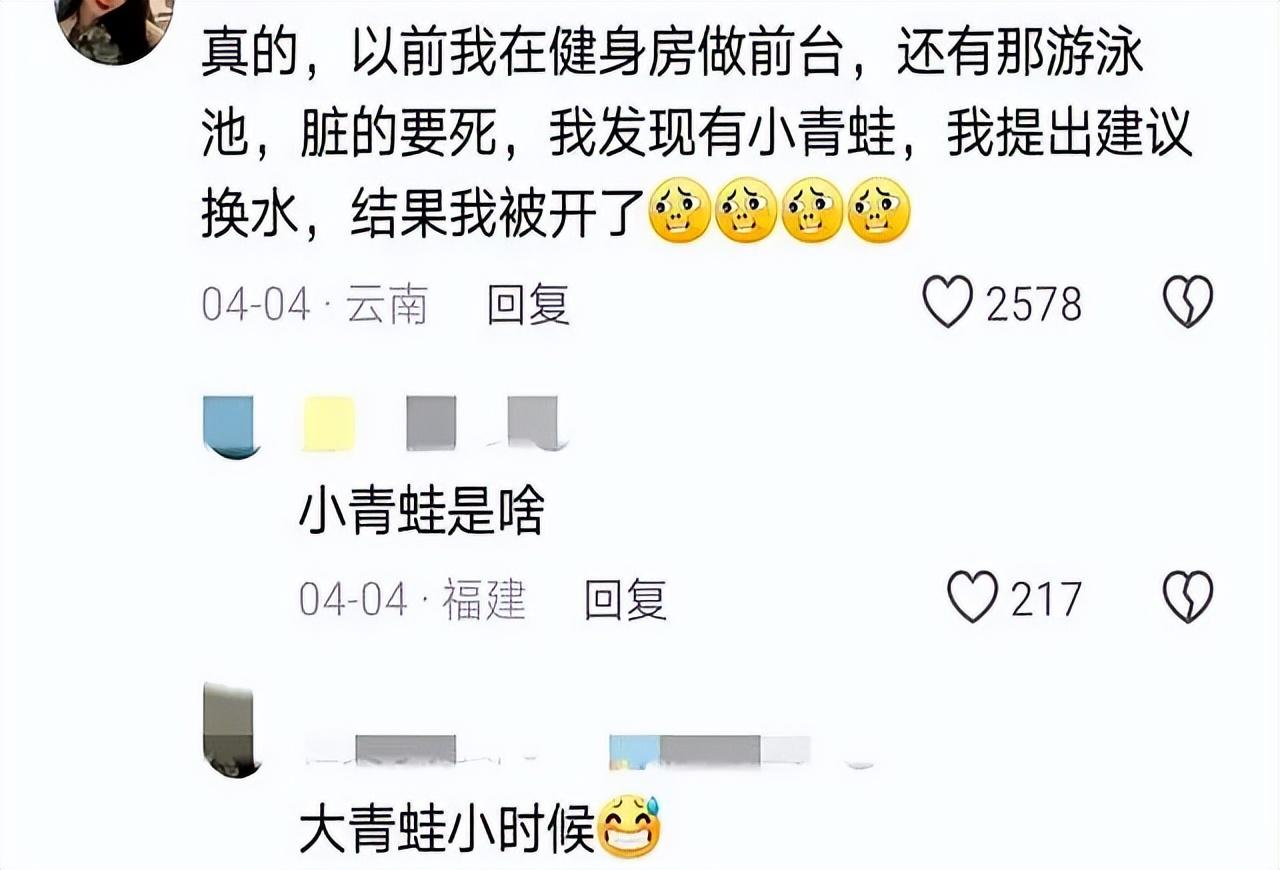
Task: Reply to the 云南 comment via 回复
Action: tap(528, 304)
